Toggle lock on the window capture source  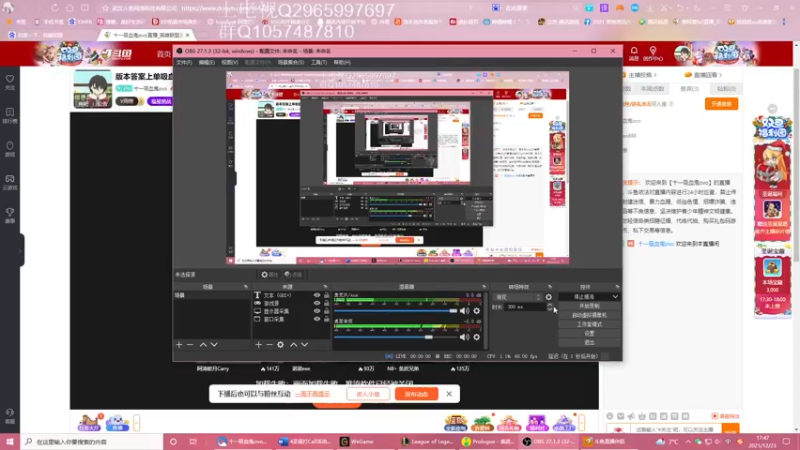[x=327, y=319]
